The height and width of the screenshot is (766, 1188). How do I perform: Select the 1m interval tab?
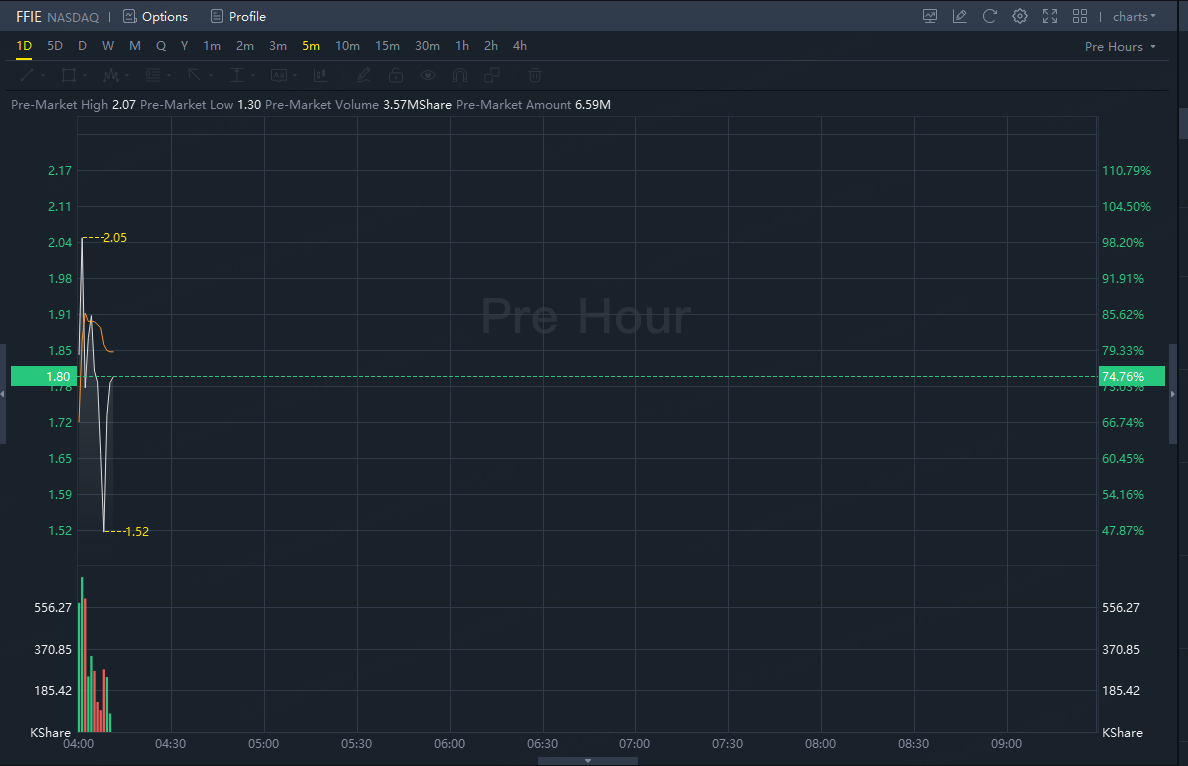click(212, 46)
